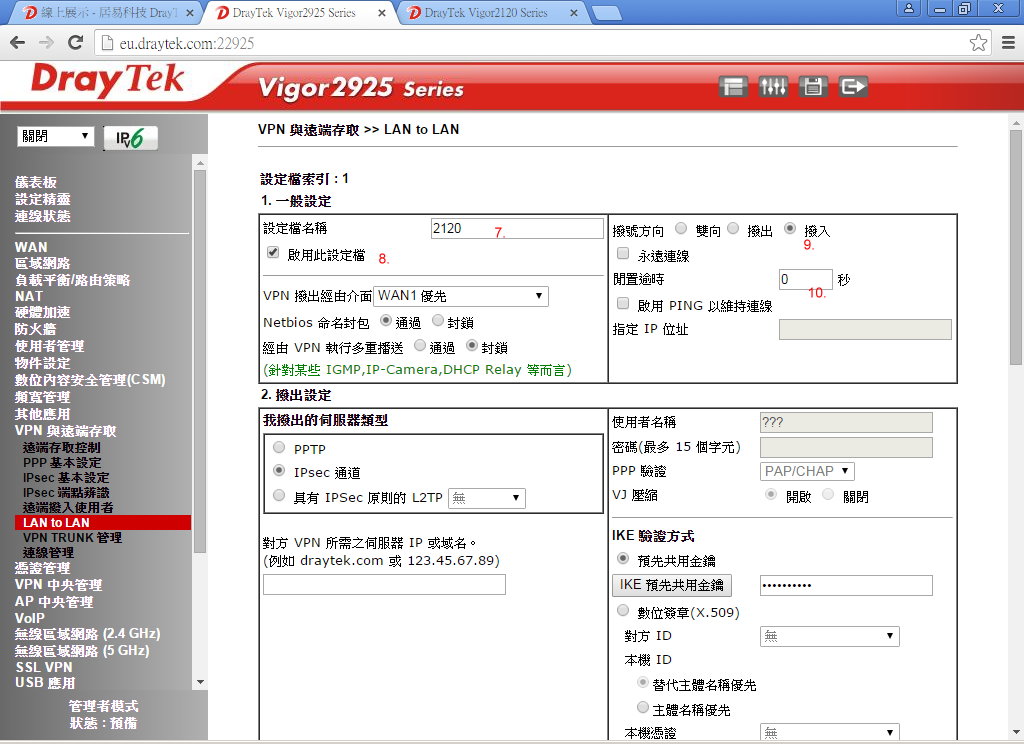Click the 設定檔名稱 field containing 2120
Screen dimensions: 1024x744
tap(517, 228)
